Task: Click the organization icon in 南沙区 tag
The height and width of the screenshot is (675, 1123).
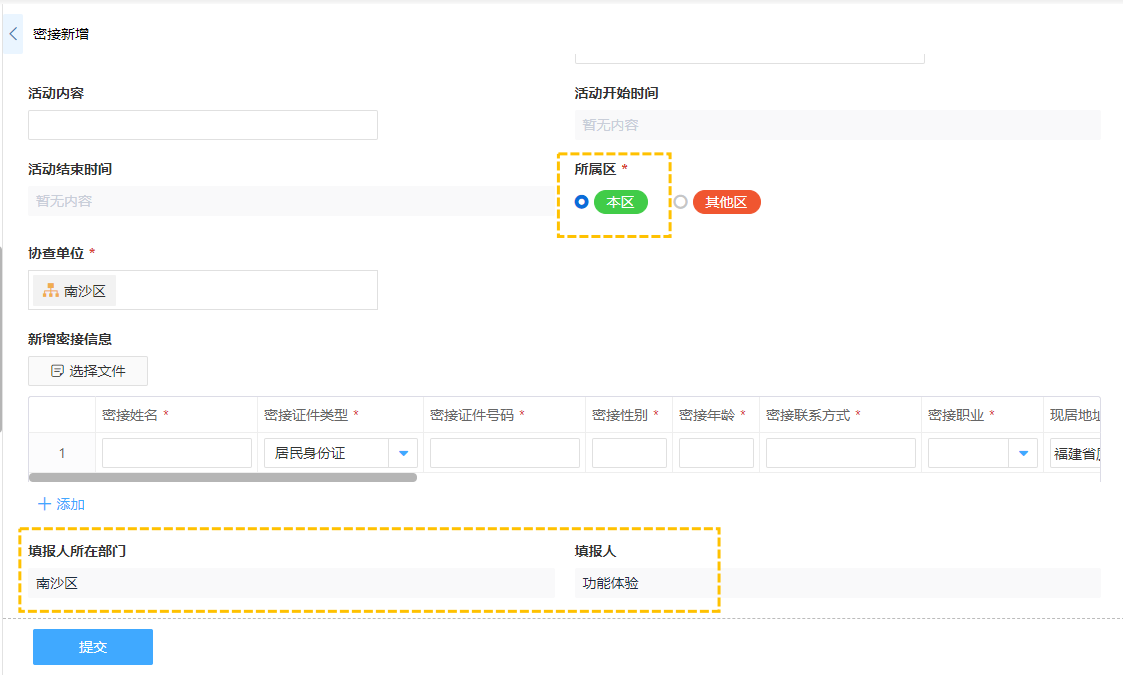Action: 50,291
